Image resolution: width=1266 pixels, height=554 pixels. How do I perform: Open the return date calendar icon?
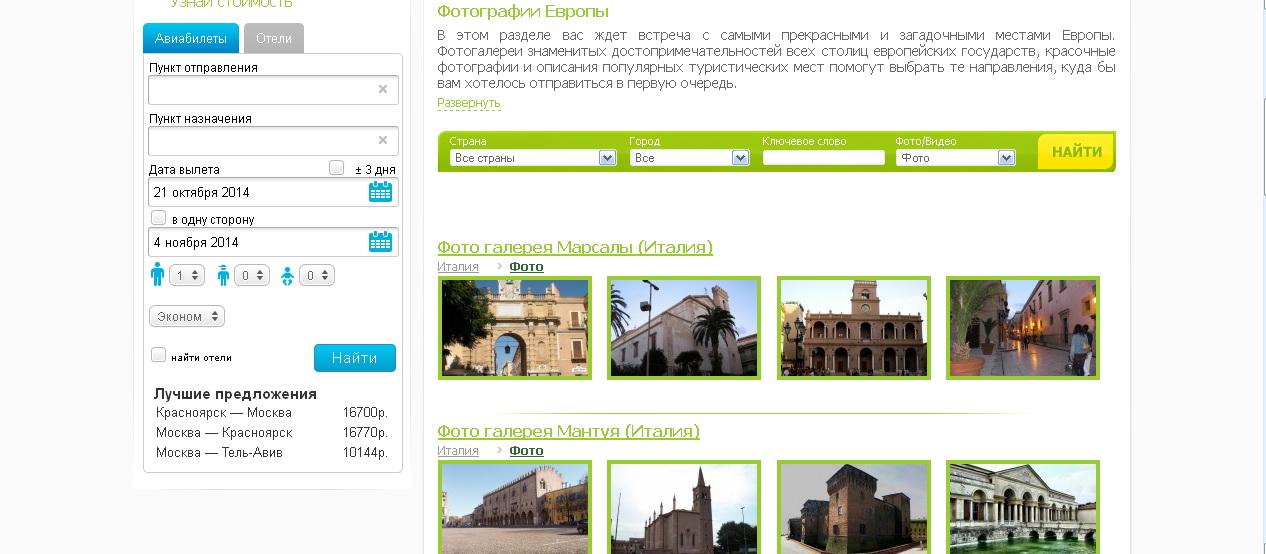[380, 241]
